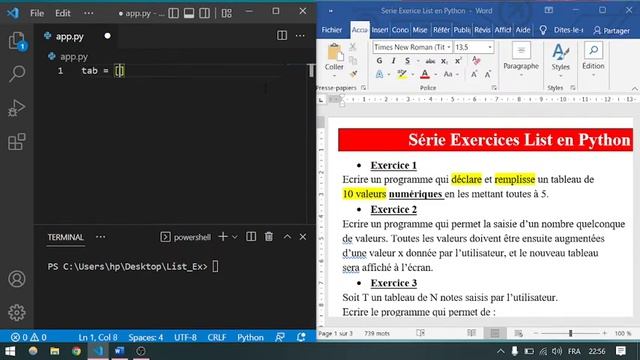
Task: Click Spaces: 4 indentation setting
Action: click(146, 338)
